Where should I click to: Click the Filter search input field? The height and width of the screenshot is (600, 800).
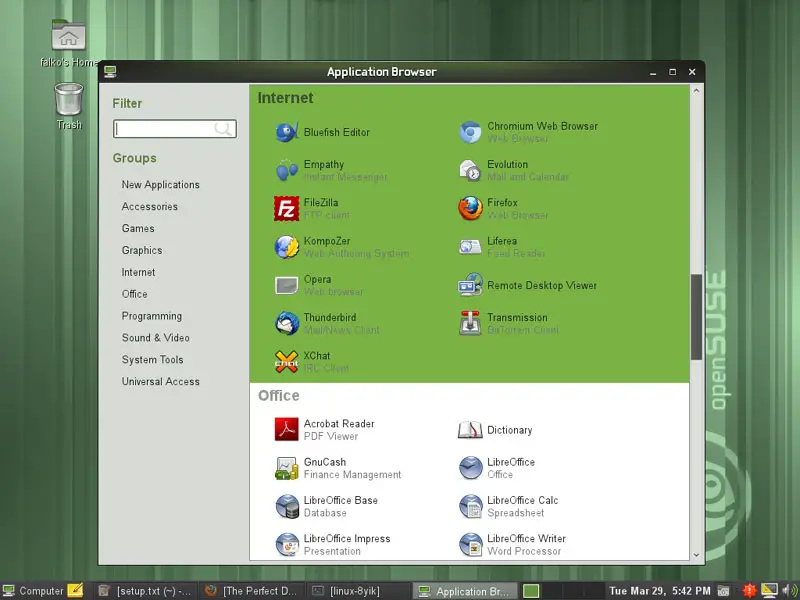coord(174,129)
